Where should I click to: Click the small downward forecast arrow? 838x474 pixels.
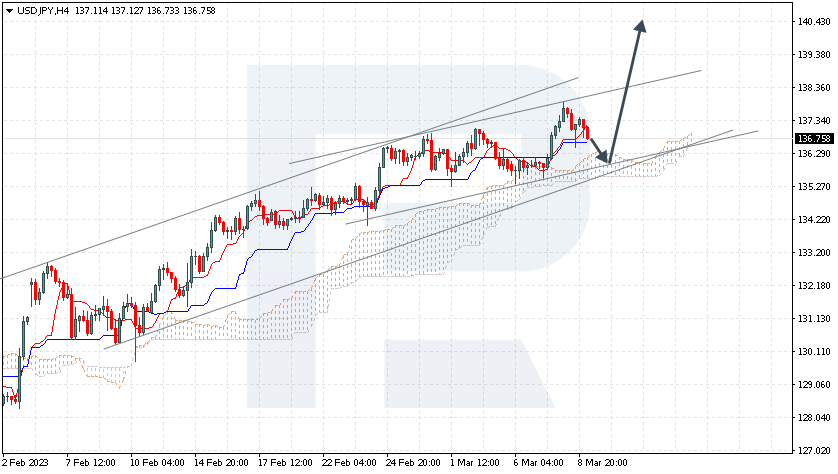[600, 151]
